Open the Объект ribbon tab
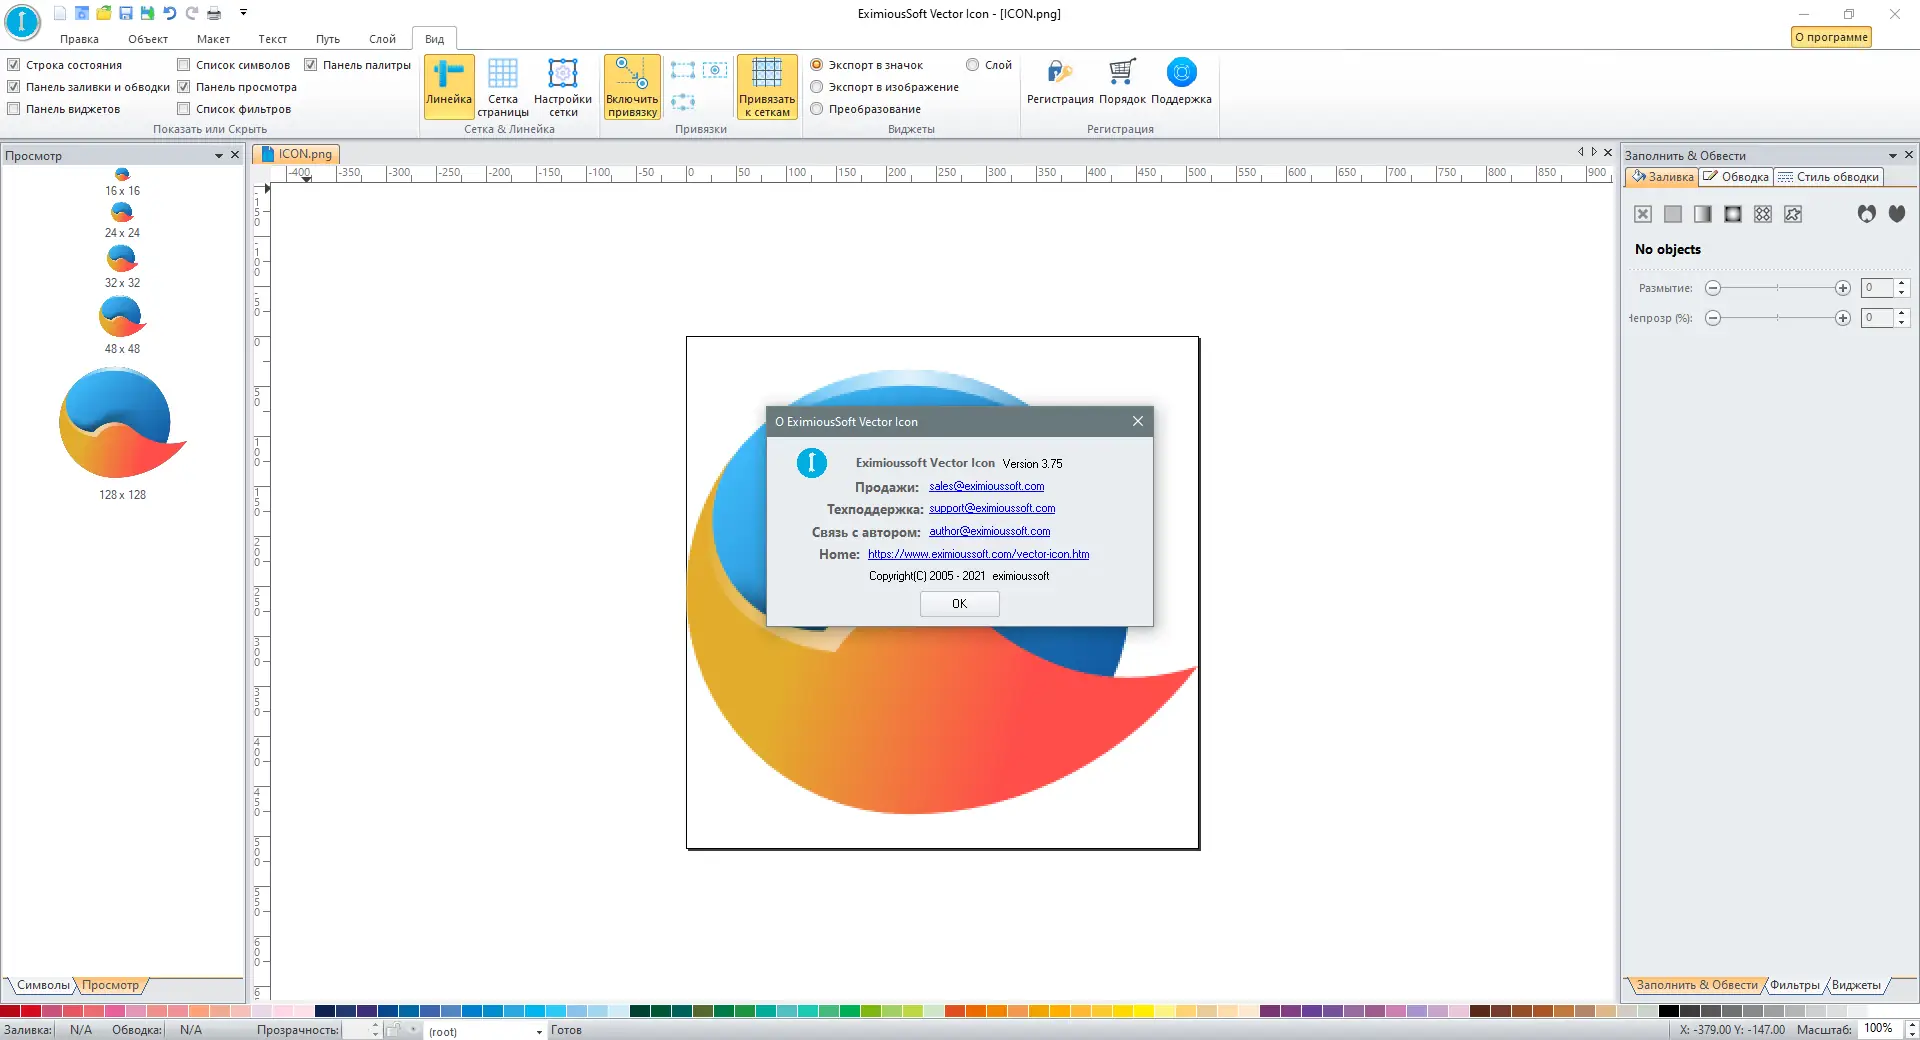 point(148,39)
